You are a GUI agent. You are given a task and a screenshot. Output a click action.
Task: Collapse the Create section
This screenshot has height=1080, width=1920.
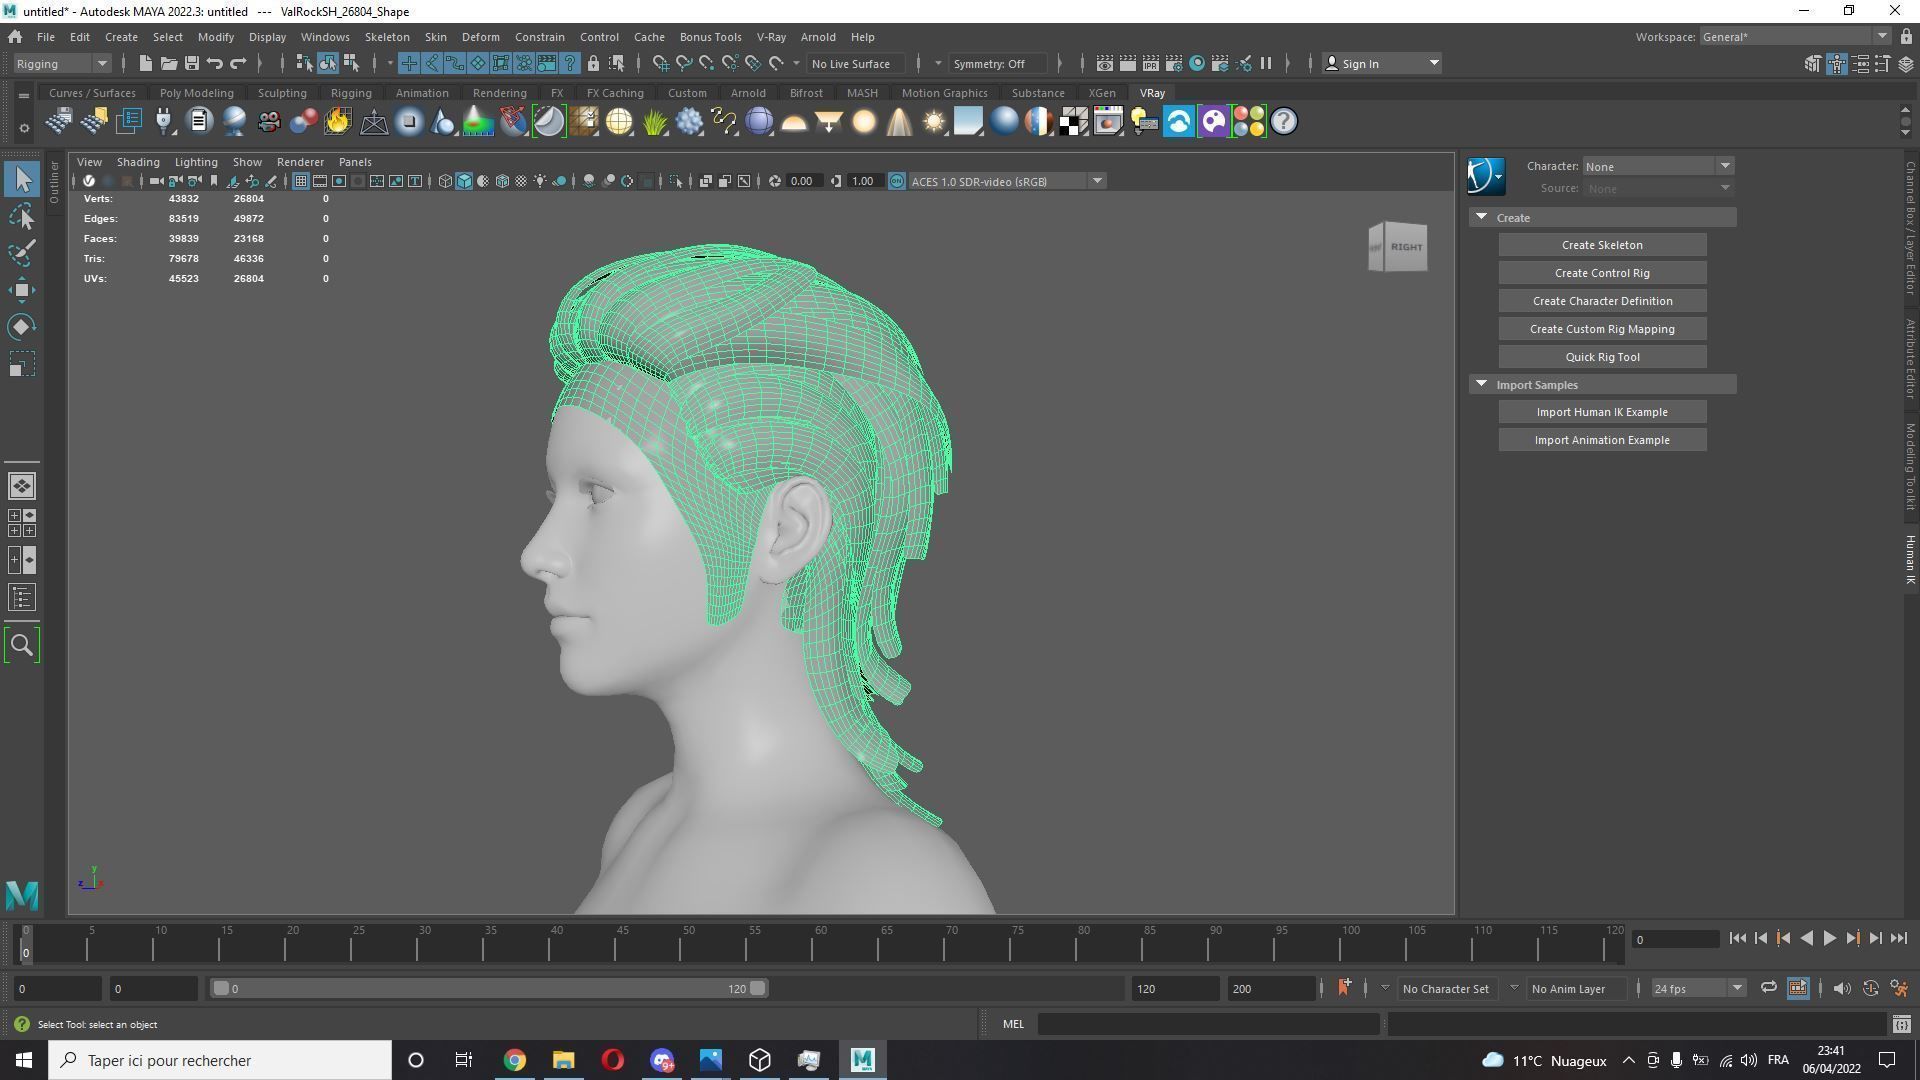(1482, 217)
